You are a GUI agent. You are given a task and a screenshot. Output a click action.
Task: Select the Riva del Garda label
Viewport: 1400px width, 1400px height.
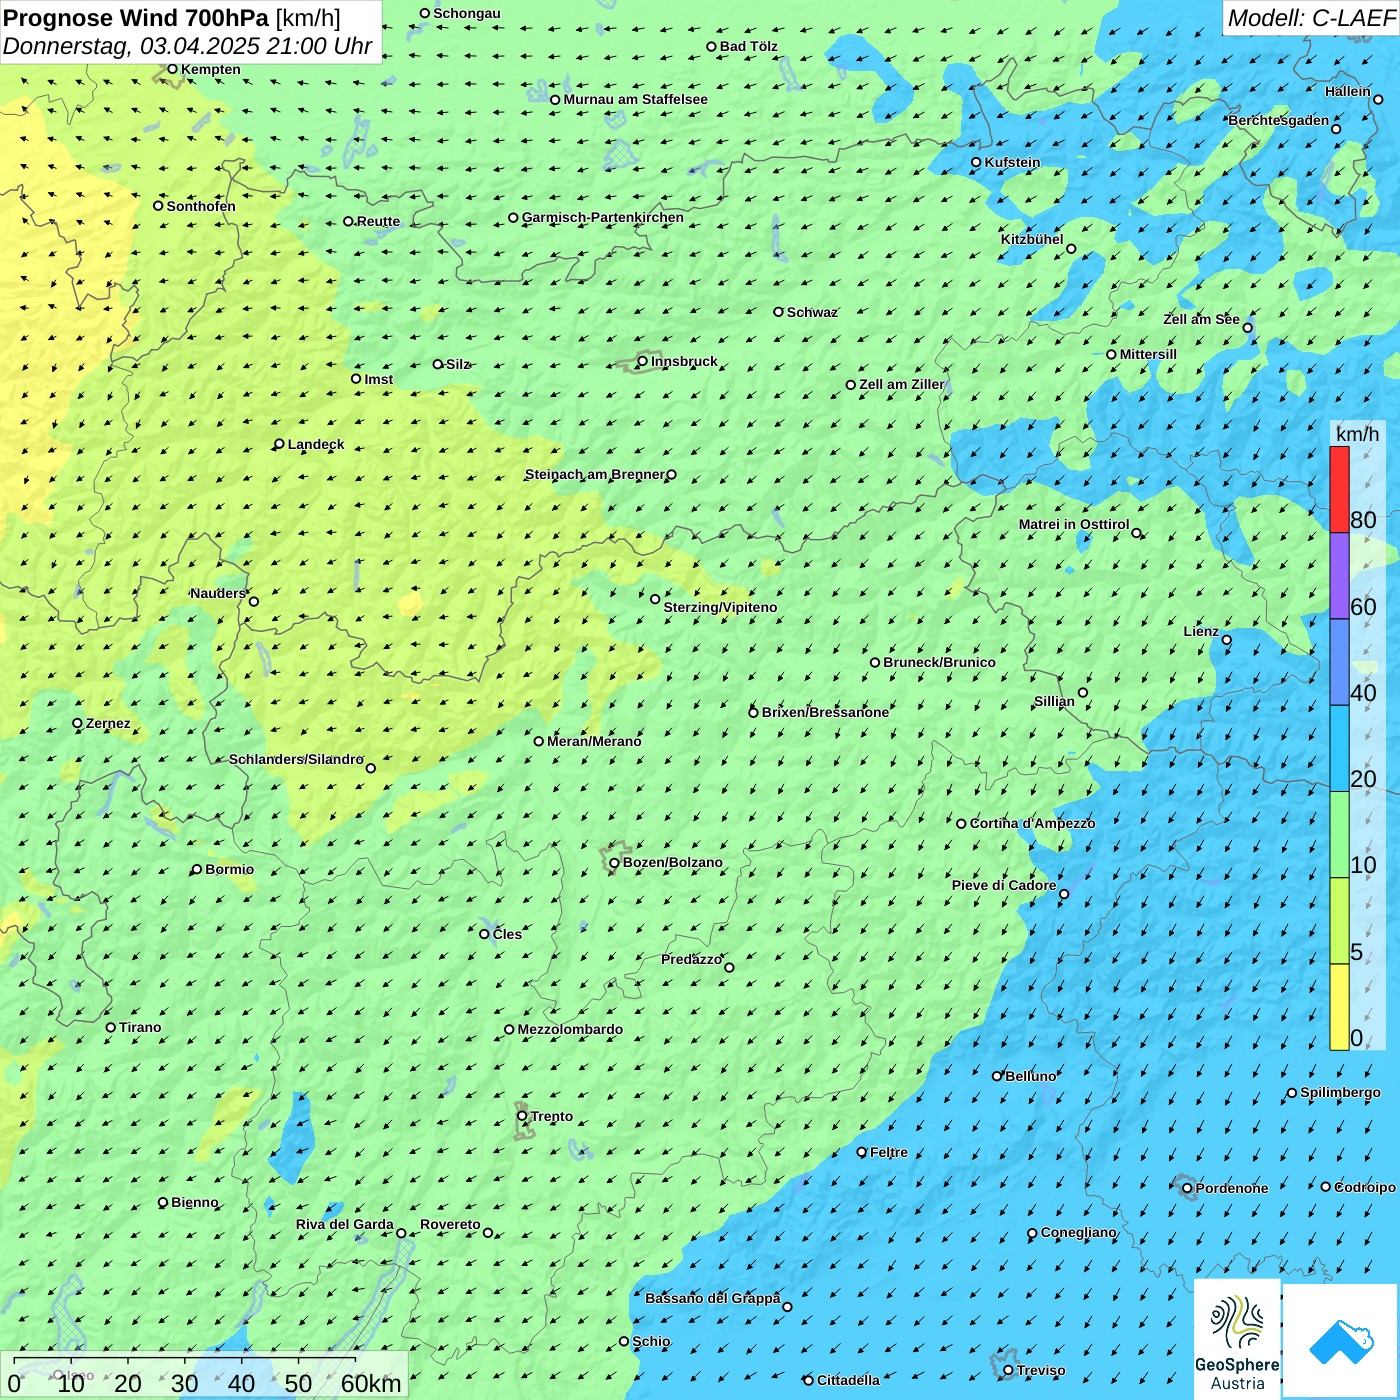pos(345,1224)
